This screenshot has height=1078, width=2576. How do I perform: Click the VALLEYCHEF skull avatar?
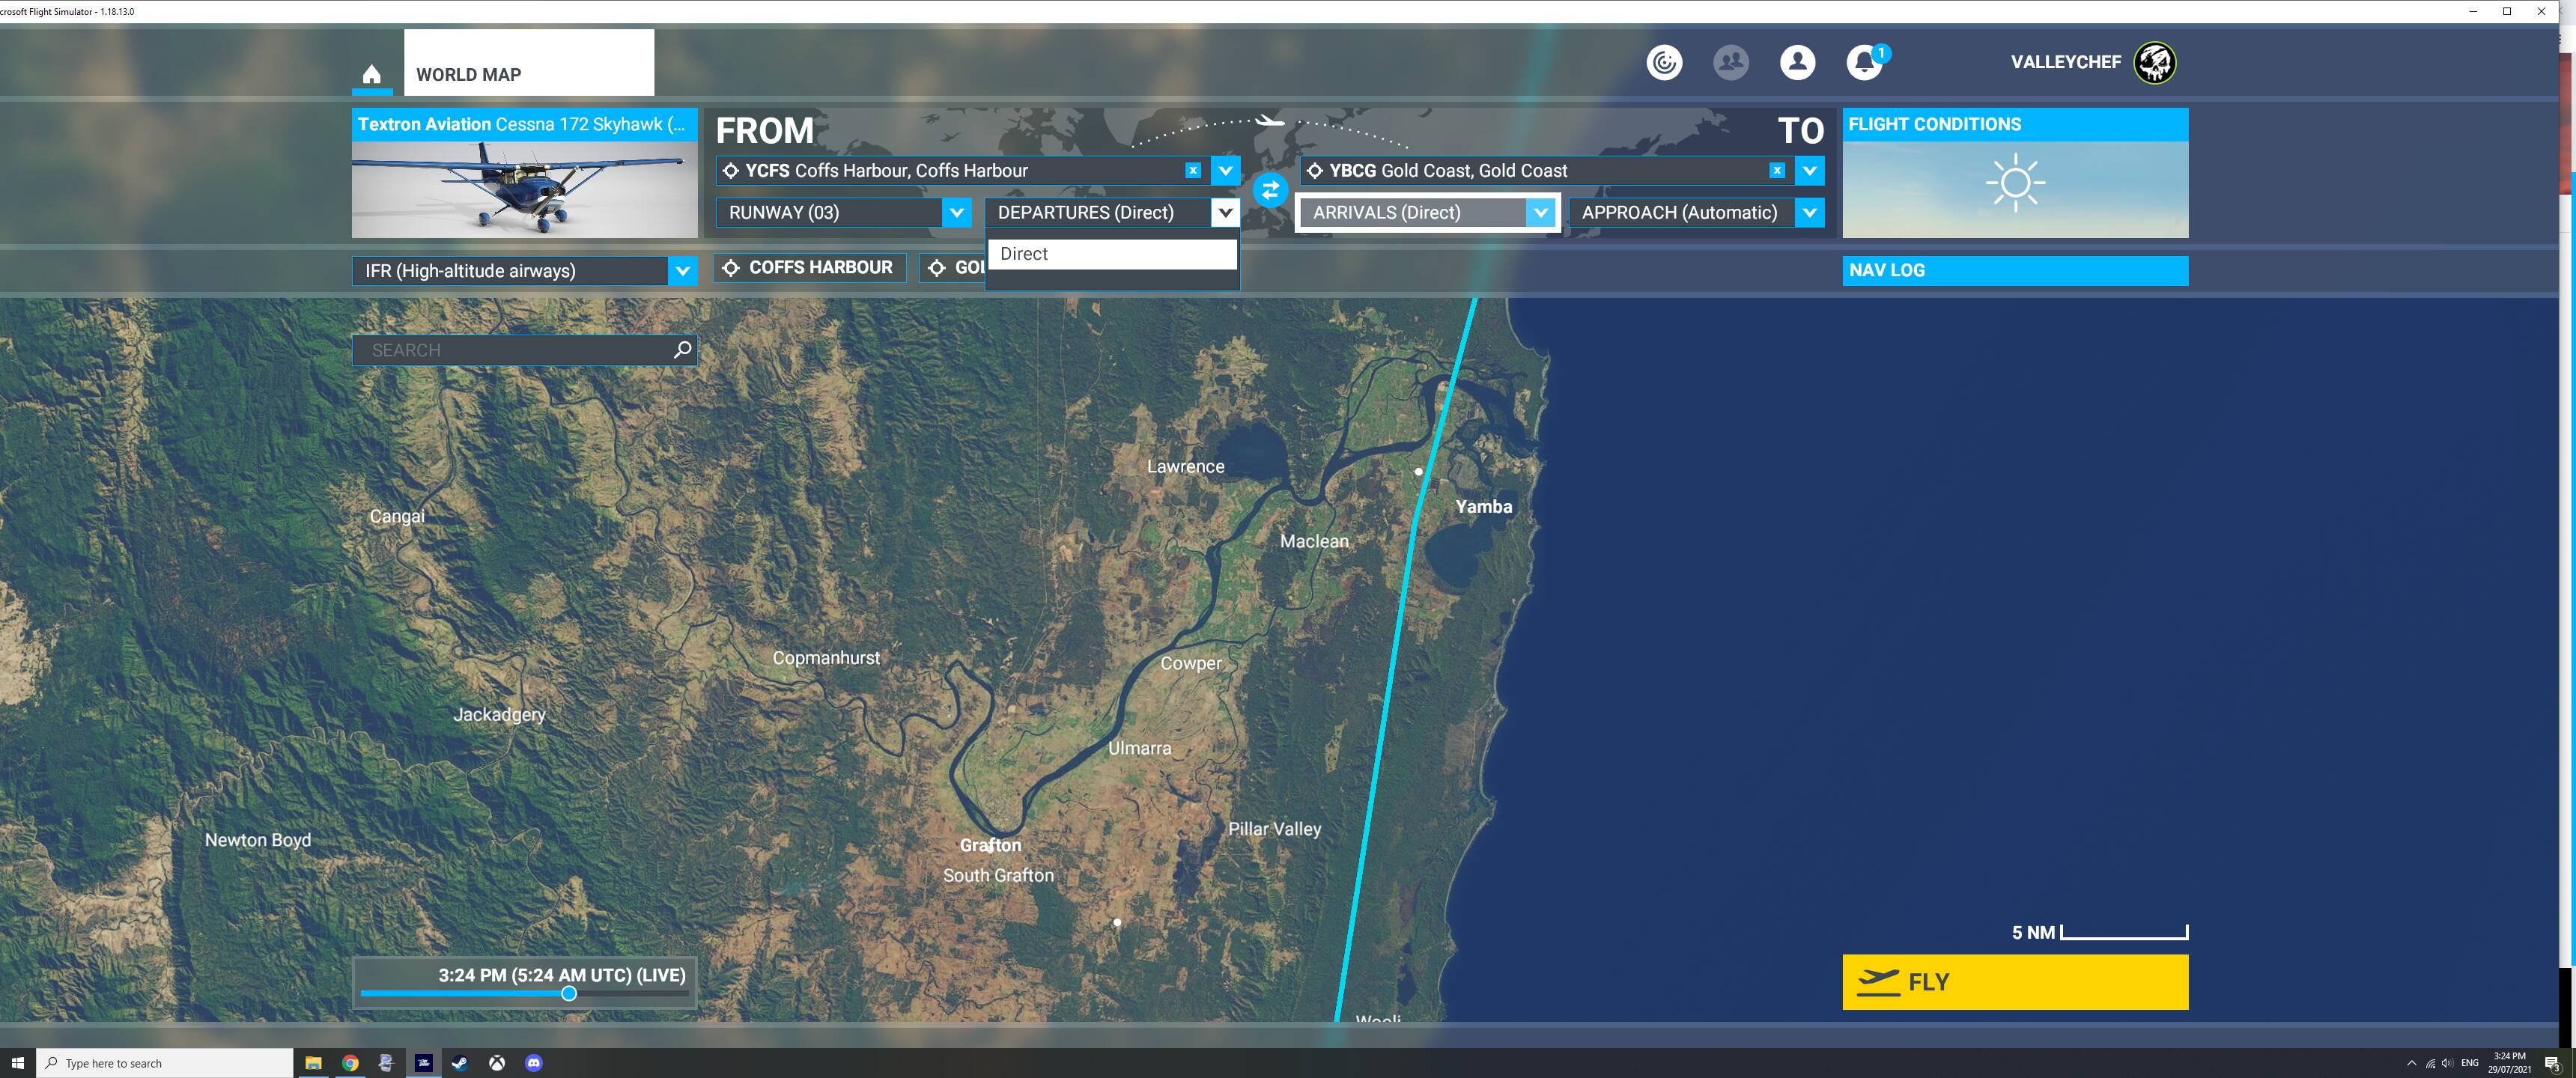(x=2152, y=62)
